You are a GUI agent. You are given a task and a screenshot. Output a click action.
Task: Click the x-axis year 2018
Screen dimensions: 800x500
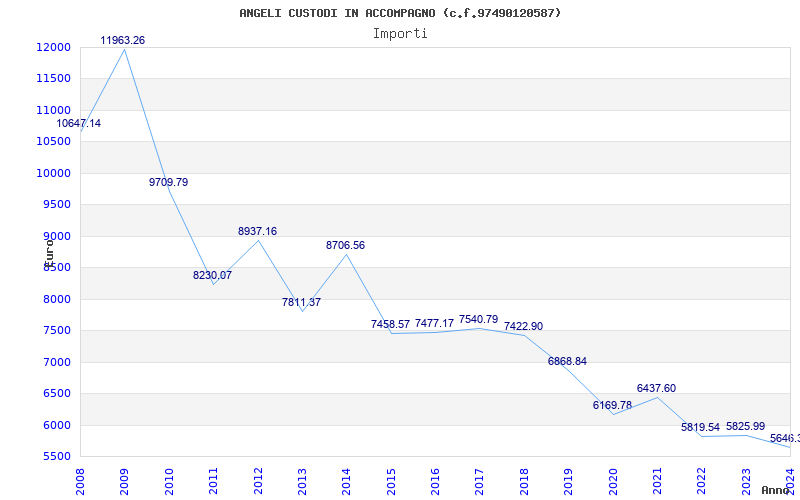coord(524,481)
